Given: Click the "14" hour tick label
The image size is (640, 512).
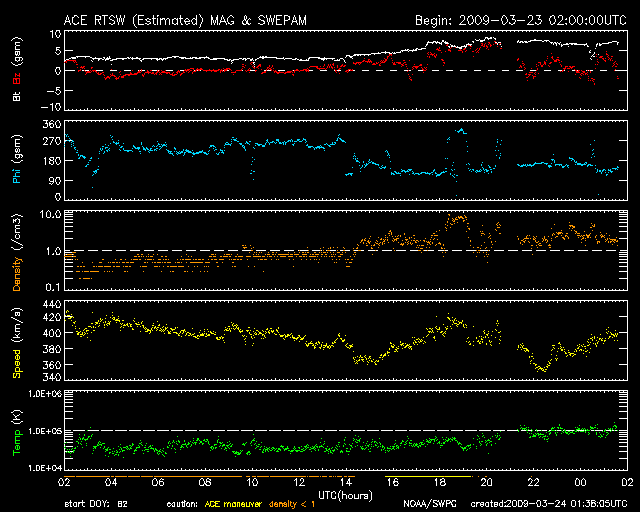Looking at the screenshot, I should click(346, 482).
